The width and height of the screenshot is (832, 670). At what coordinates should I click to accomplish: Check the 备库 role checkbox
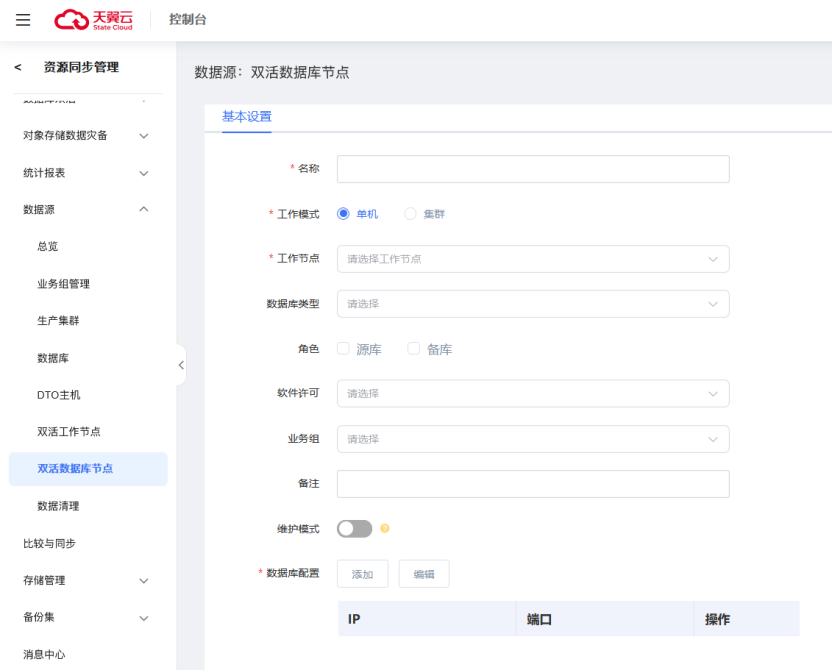(x=414, y=349)
